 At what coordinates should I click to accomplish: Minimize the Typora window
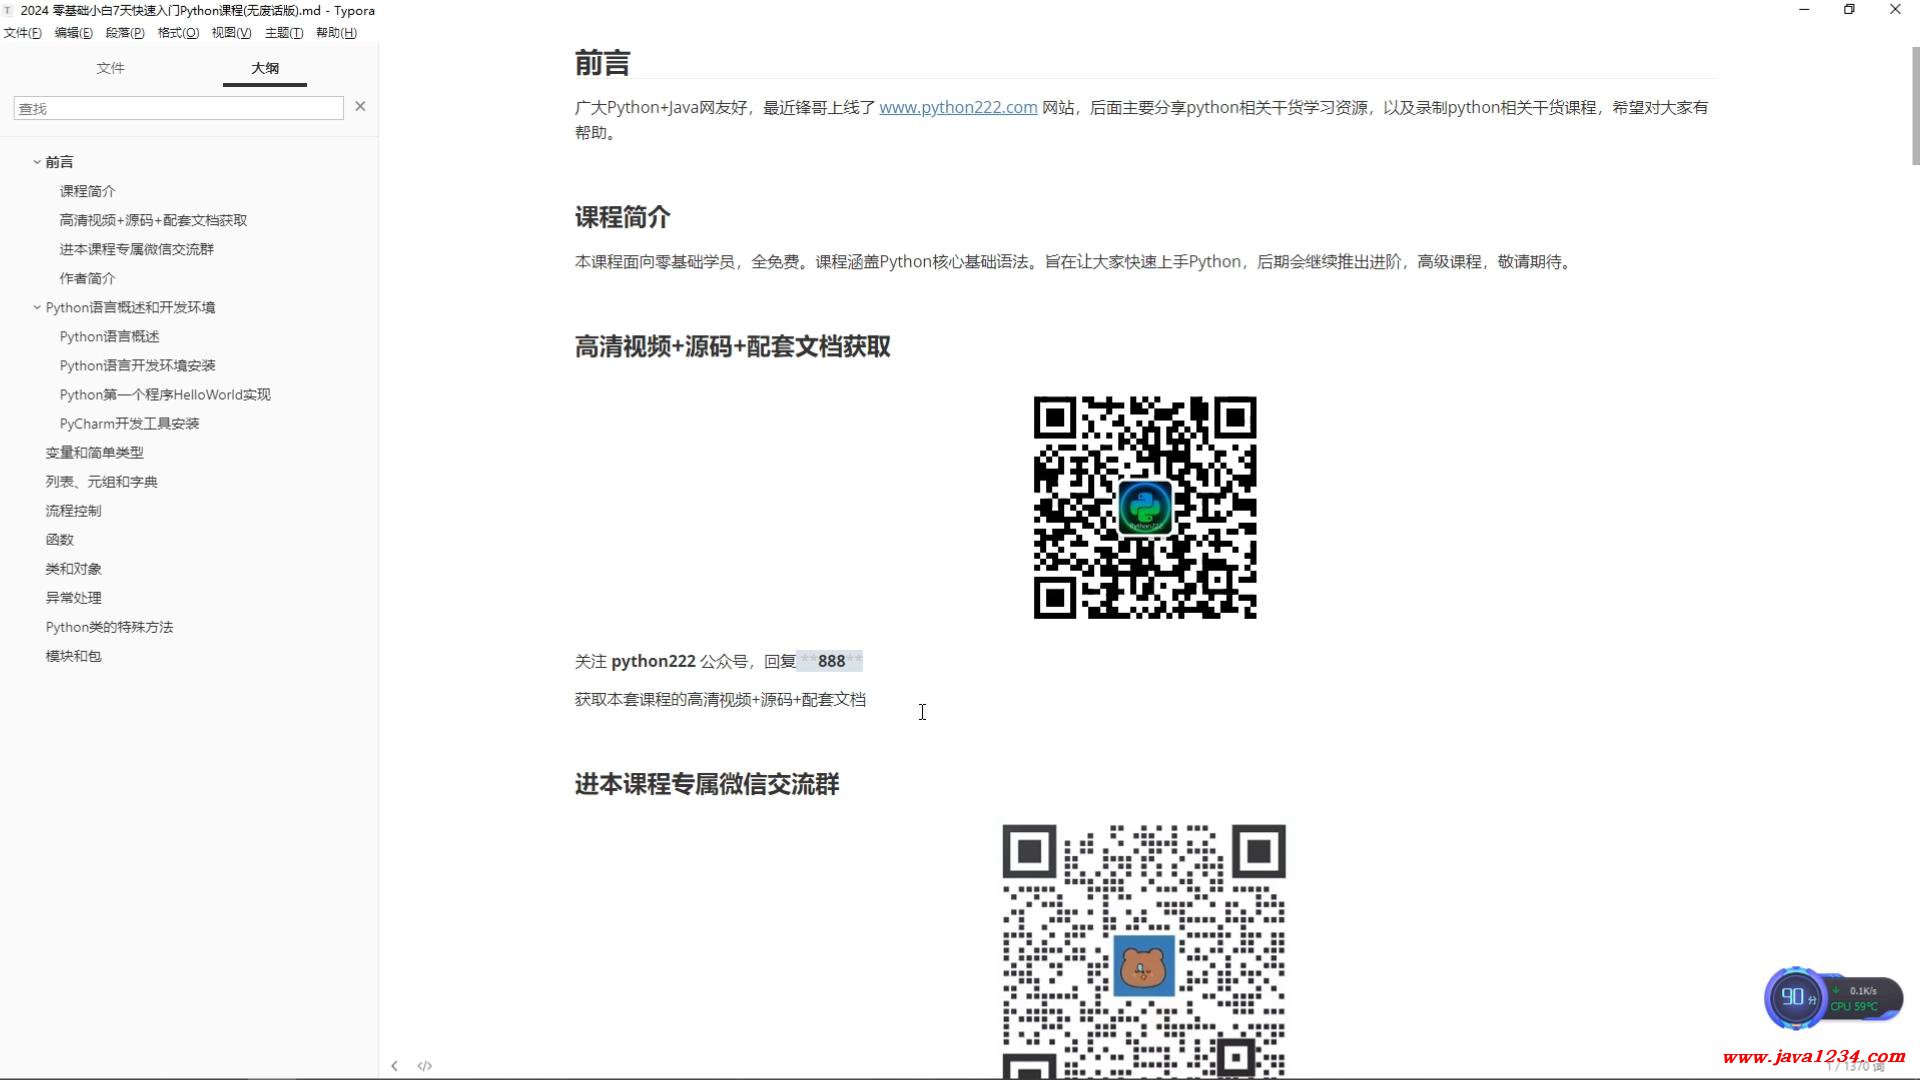click(1804, 10)
